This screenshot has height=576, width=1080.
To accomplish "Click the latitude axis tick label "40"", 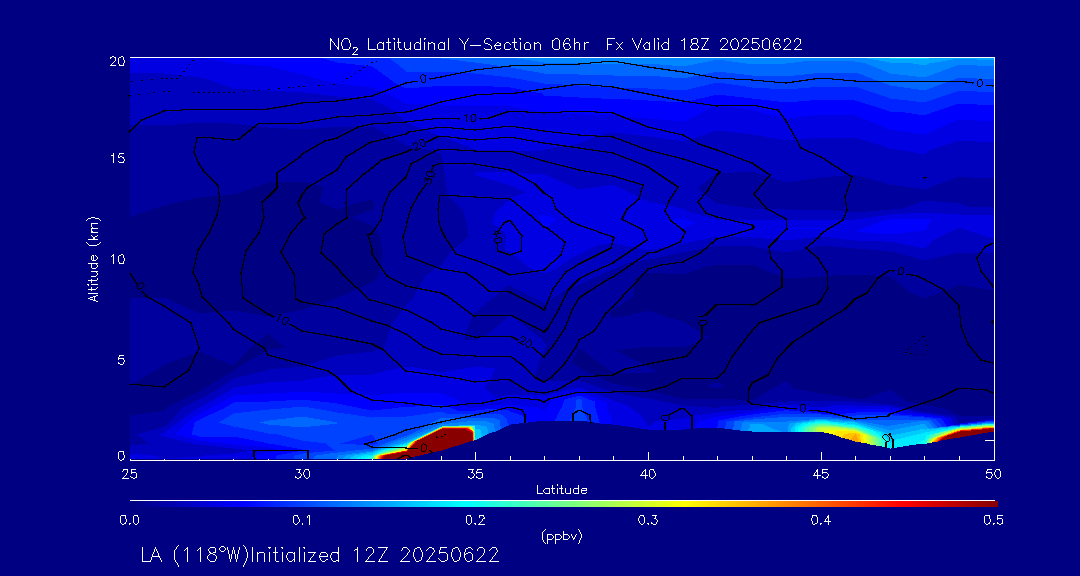I will pos(648,474).
